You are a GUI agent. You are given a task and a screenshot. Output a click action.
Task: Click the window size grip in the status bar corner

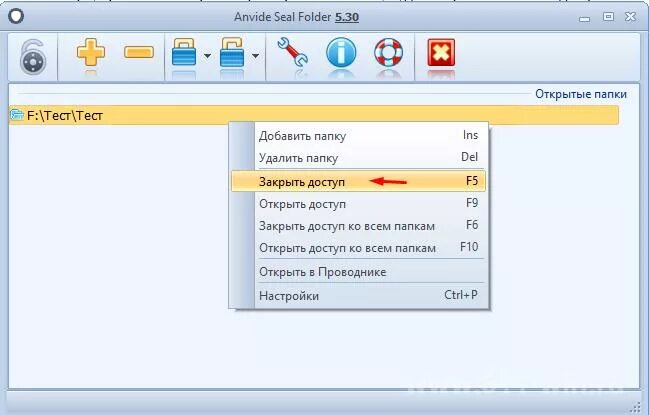[x=635, y=407]
